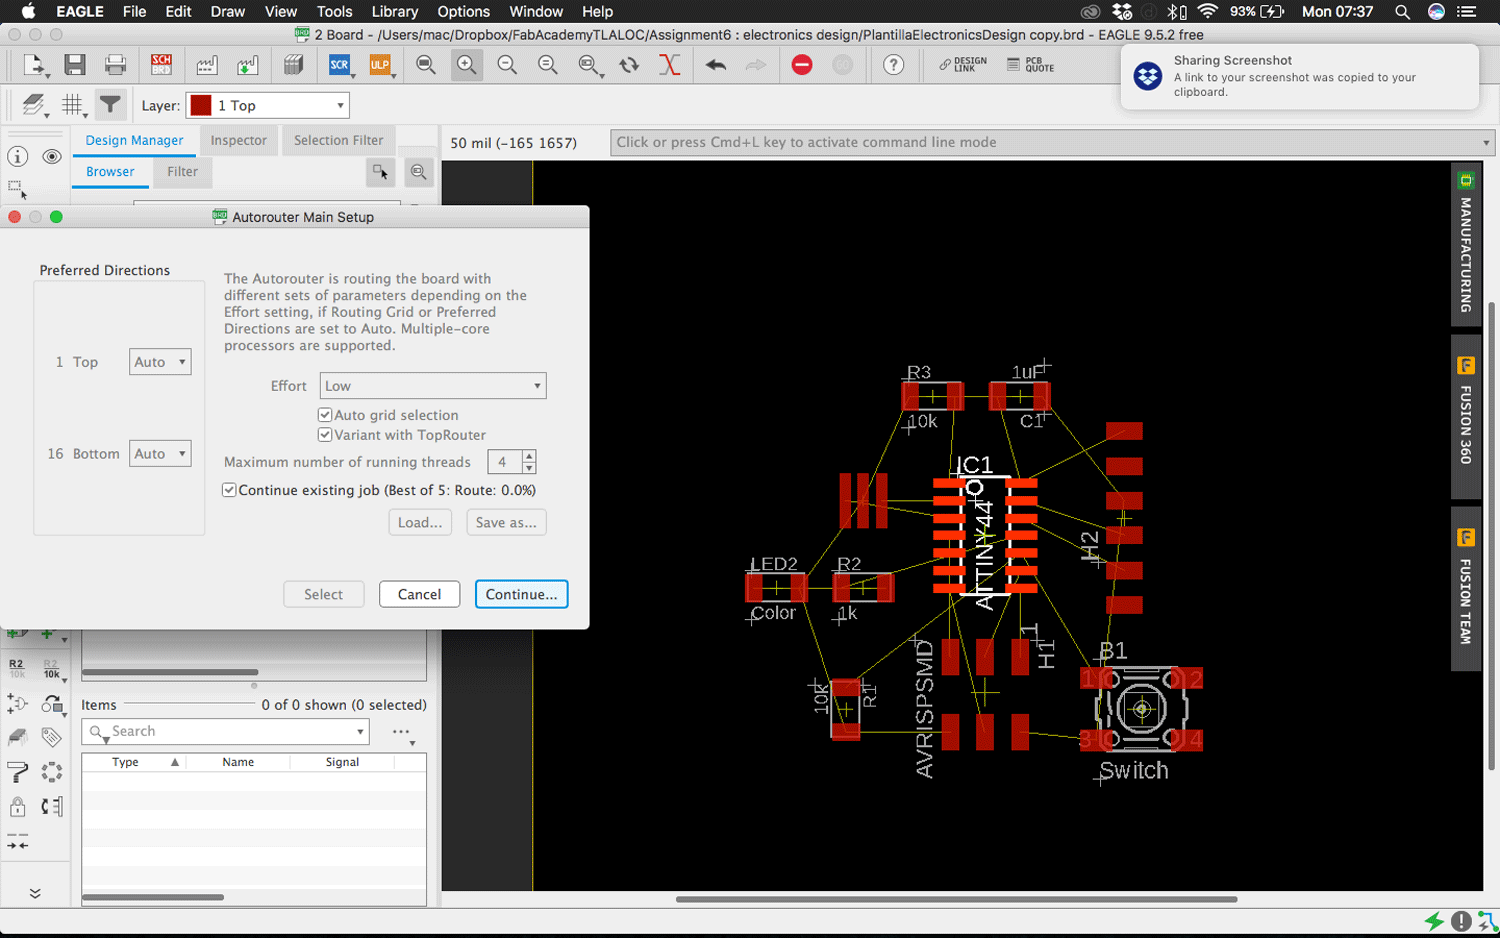Expand more tools with the double chevron
Viewport: 1500px width, 938px height.
tap(35, 893)
